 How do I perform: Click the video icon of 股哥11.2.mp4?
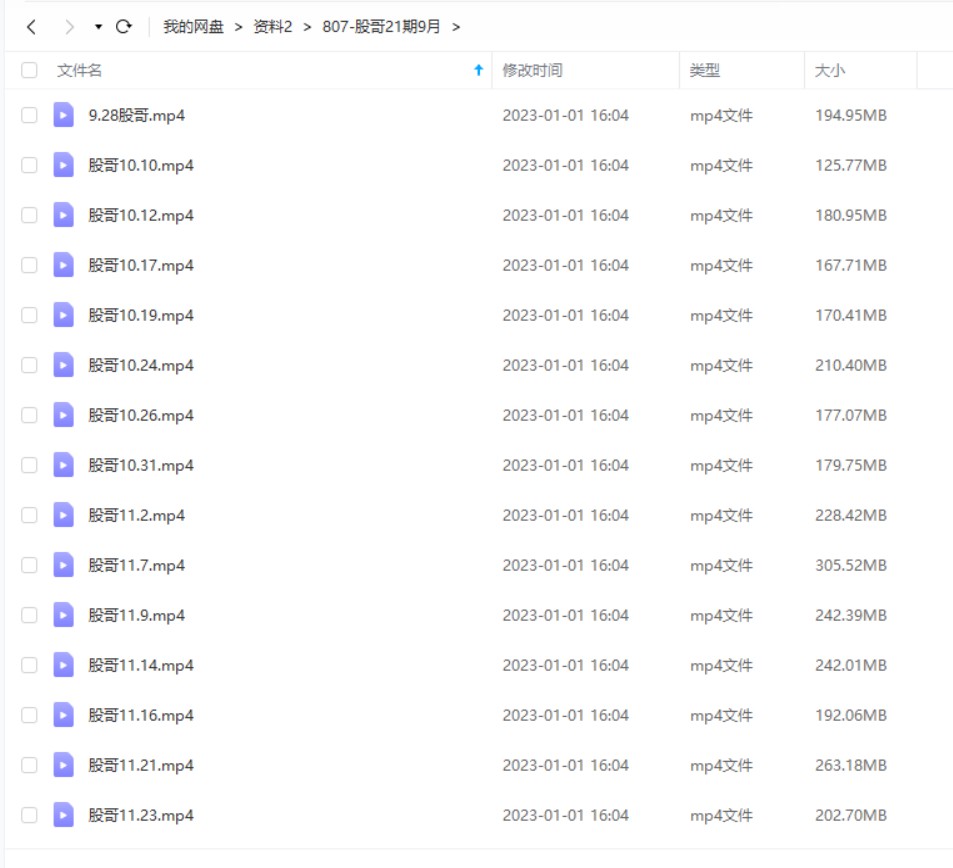pos(63,515)
